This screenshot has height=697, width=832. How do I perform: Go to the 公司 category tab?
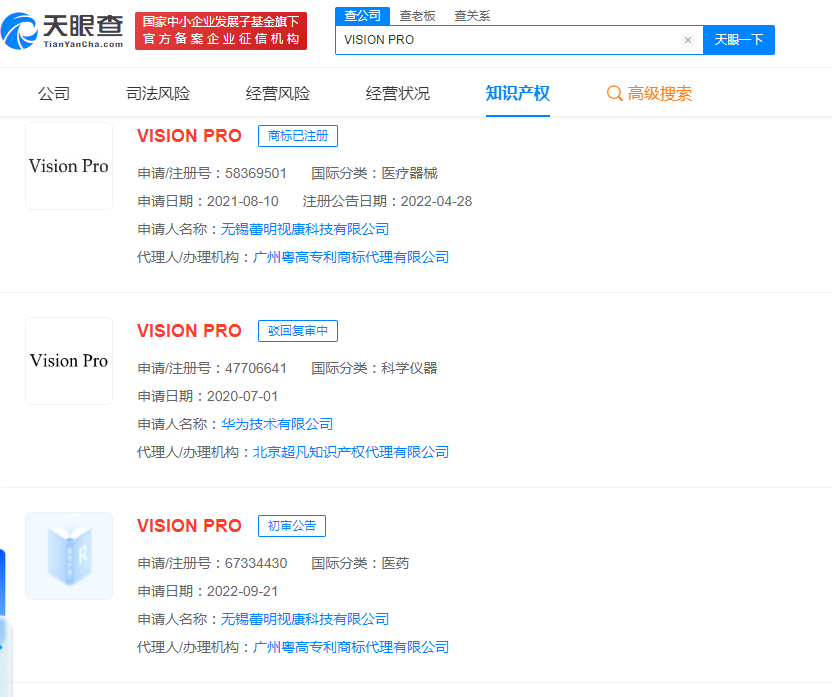coord(54,94)
